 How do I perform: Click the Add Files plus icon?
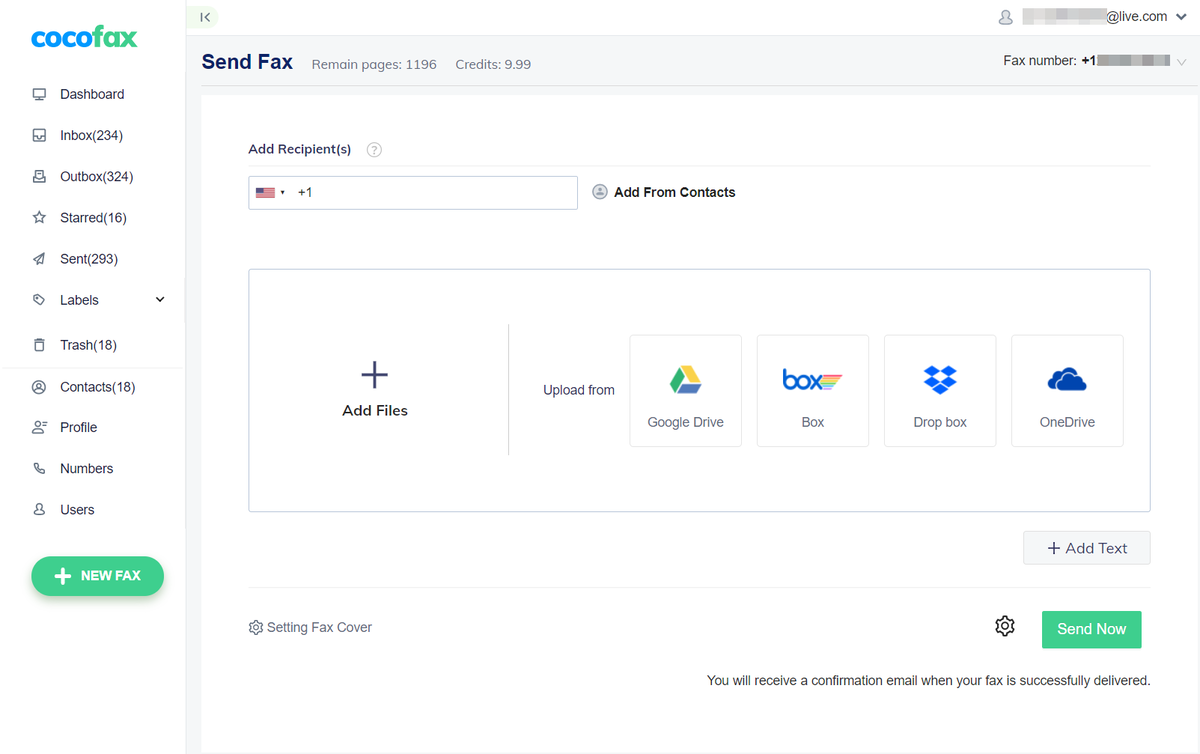point(374,376)
